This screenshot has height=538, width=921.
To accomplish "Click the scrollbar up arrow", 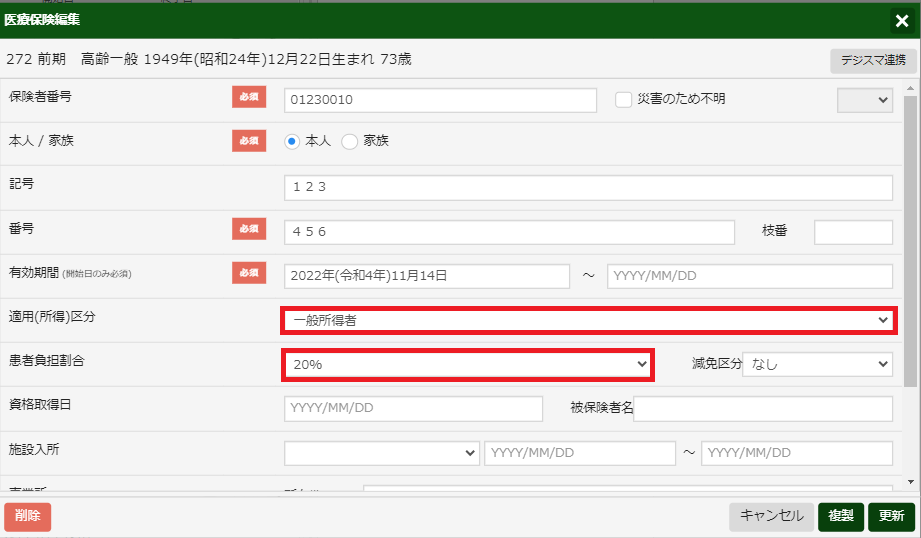I will pos(910,89).
